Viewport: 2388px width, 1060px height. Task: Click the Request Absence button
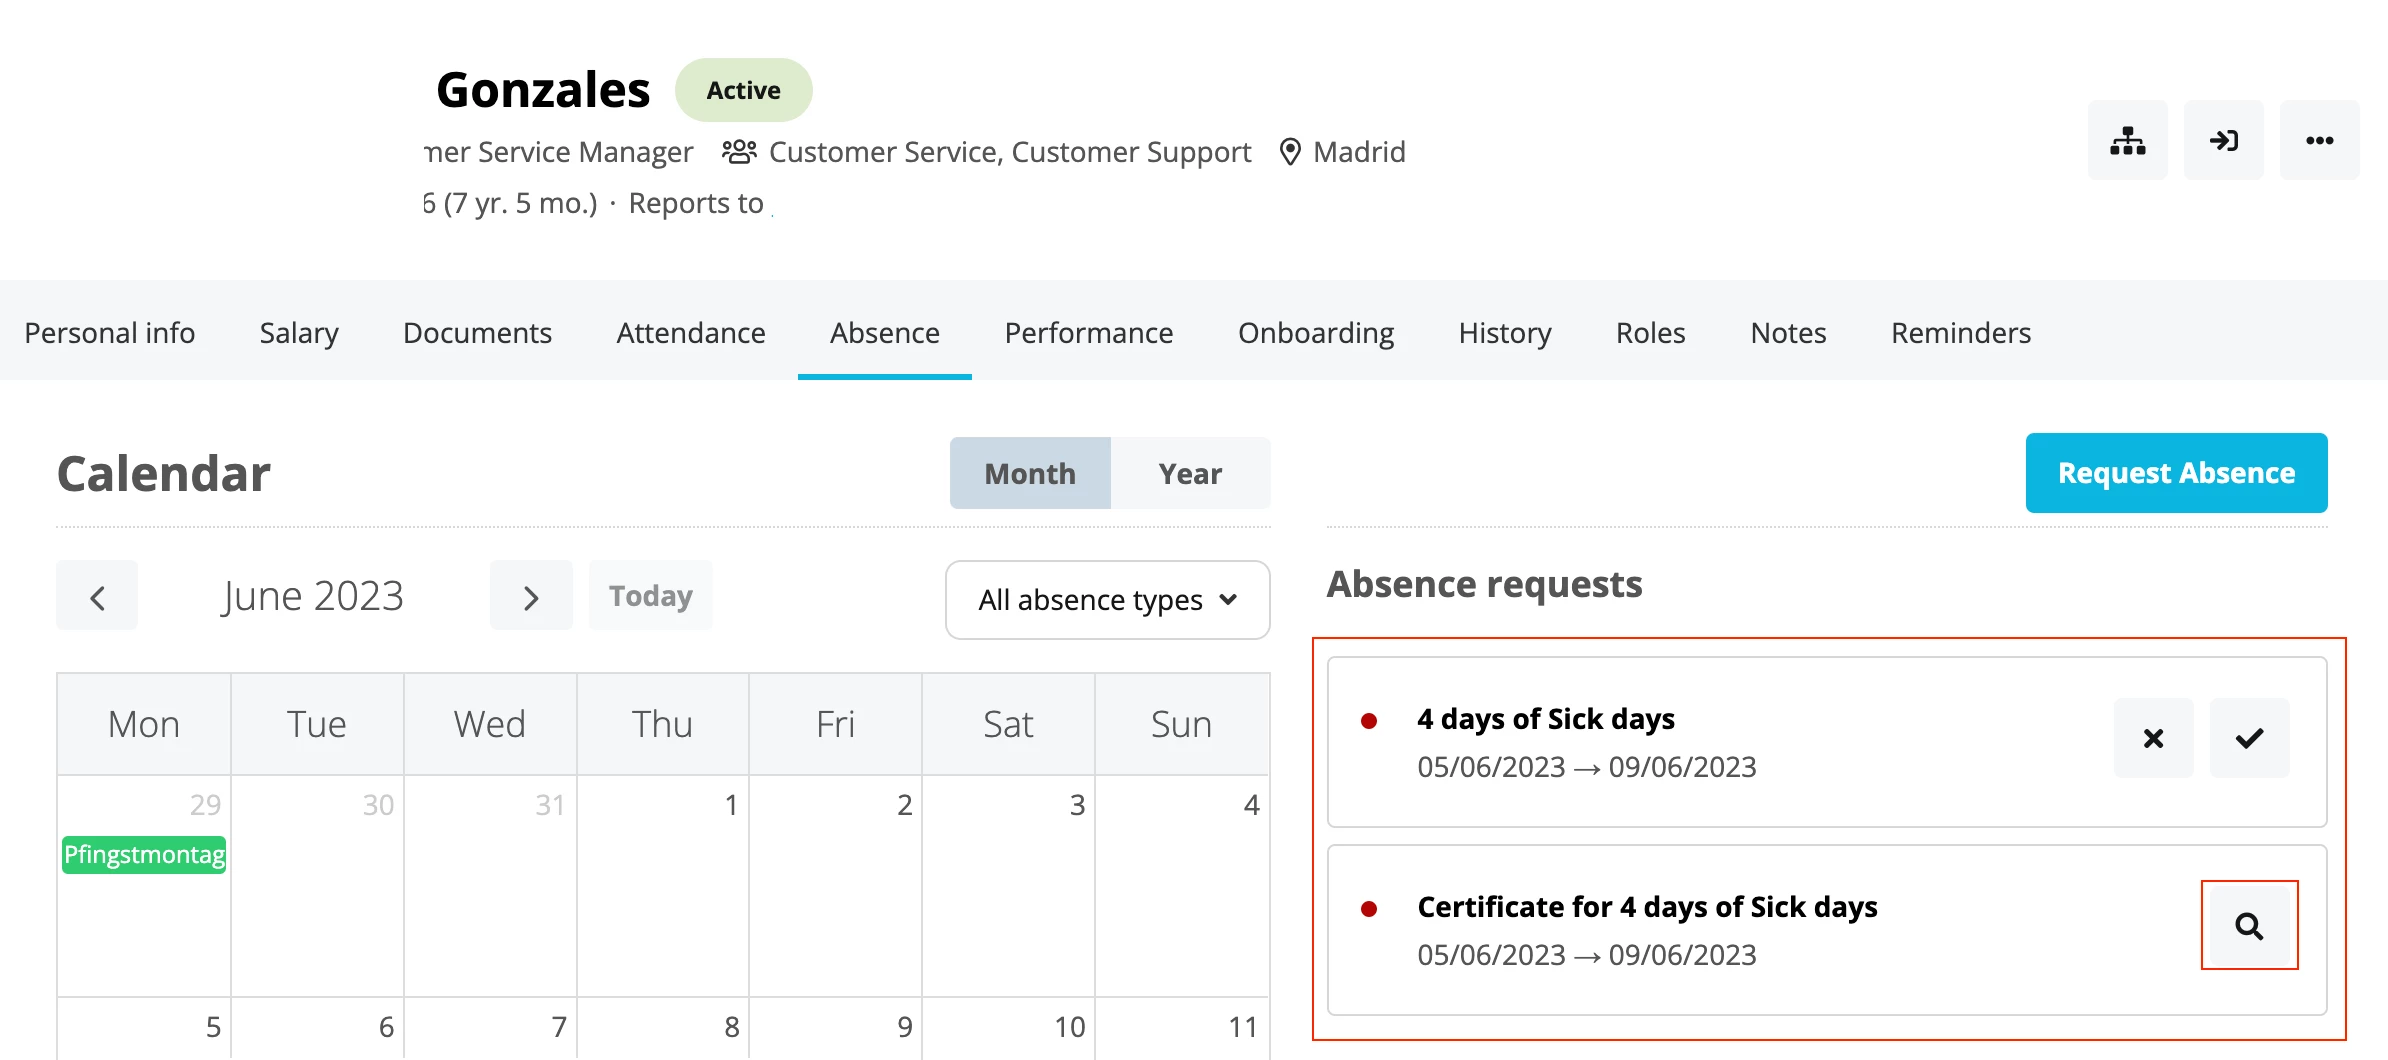[2176, 473]
